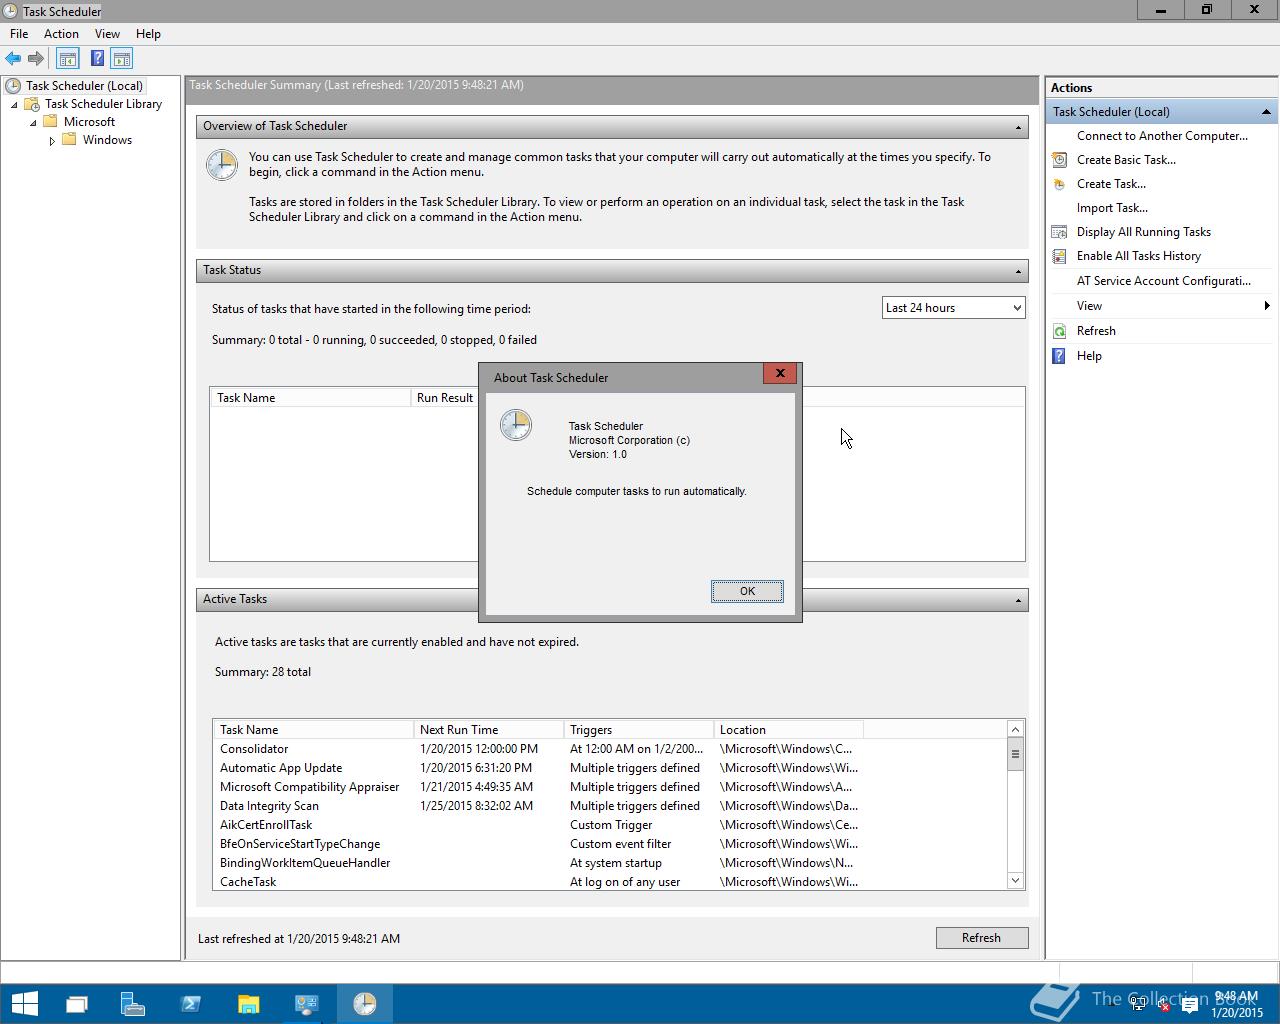Click the Display All Running Tasks icon
The width and height of the screenshot is (1280, 1024).
click(1059, 232)
